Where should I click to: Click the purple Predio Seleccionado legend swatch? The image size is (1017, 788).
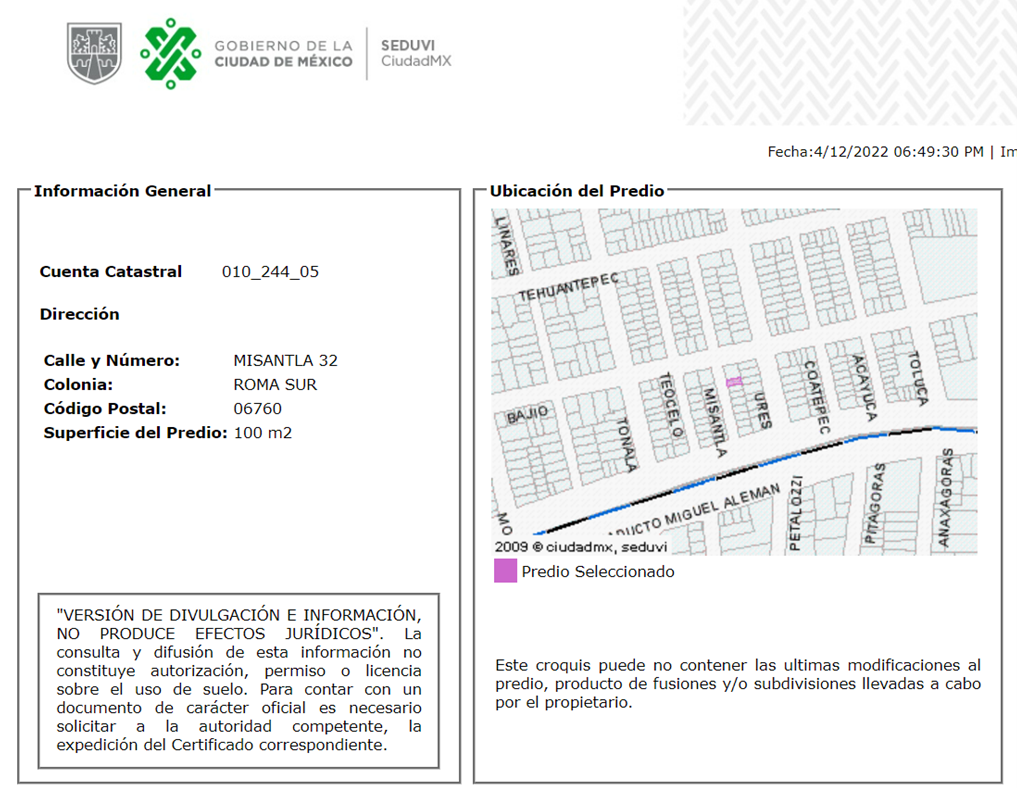[x=505, y=571]
